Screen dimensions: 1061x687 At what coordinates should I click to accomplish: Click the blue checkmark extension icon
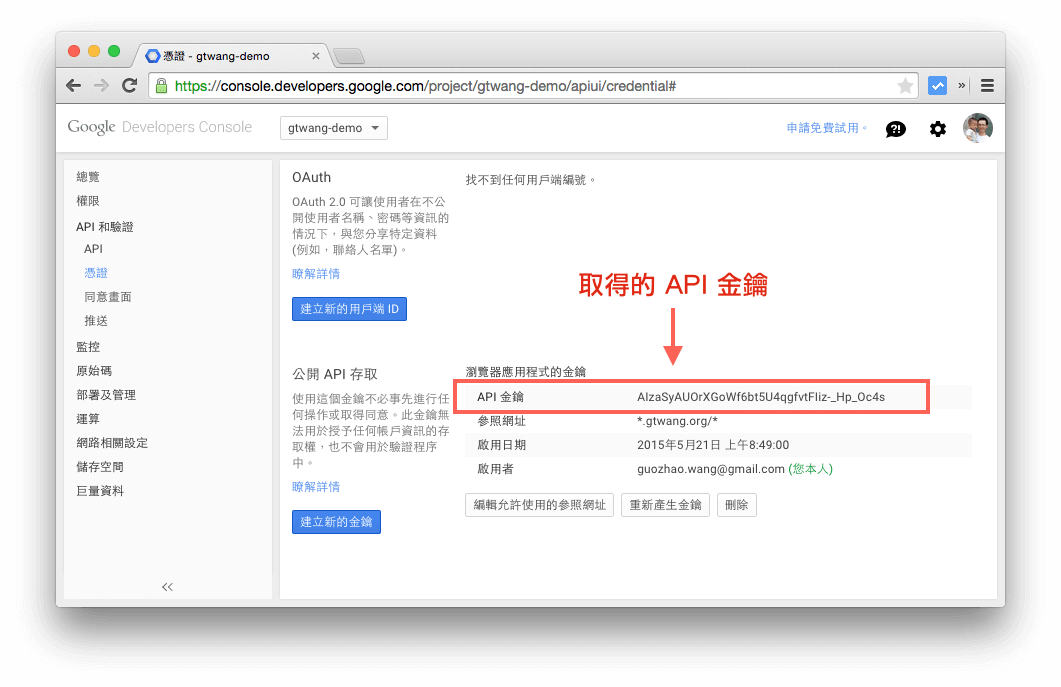pyautogui.click(x=937, y=85)
